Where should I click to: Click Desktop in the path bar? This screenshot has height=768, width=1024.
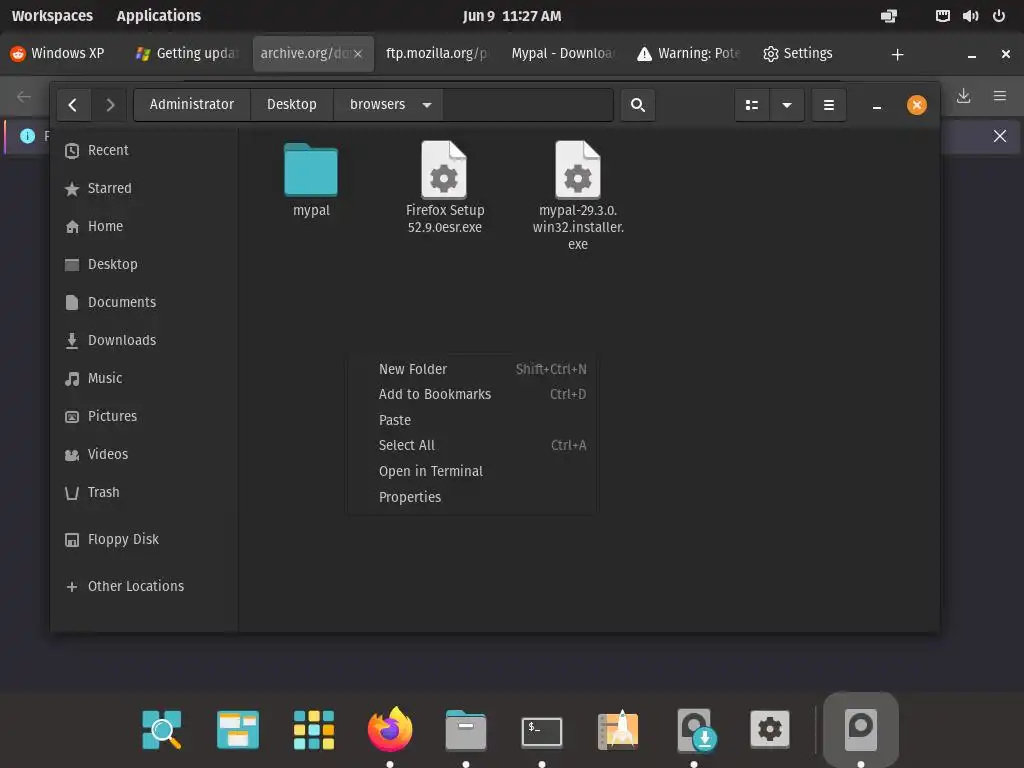point(291,104)
